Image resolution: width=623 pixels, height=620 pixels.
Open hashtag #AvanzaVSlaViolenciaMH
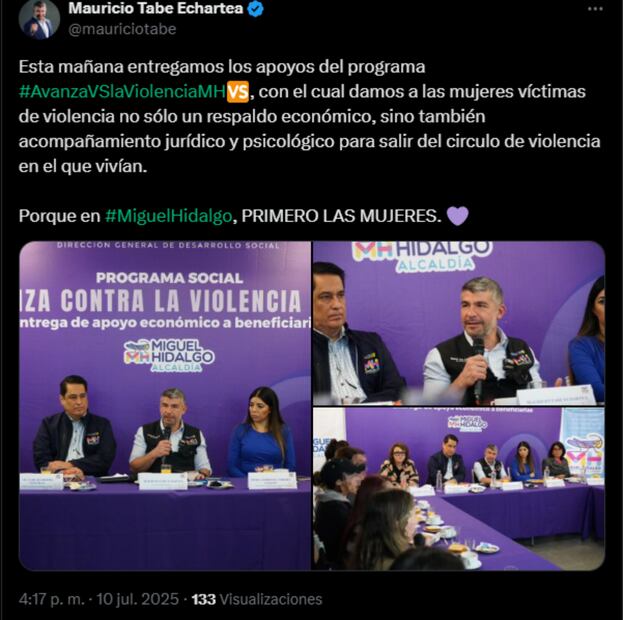[x=122, y=92]
